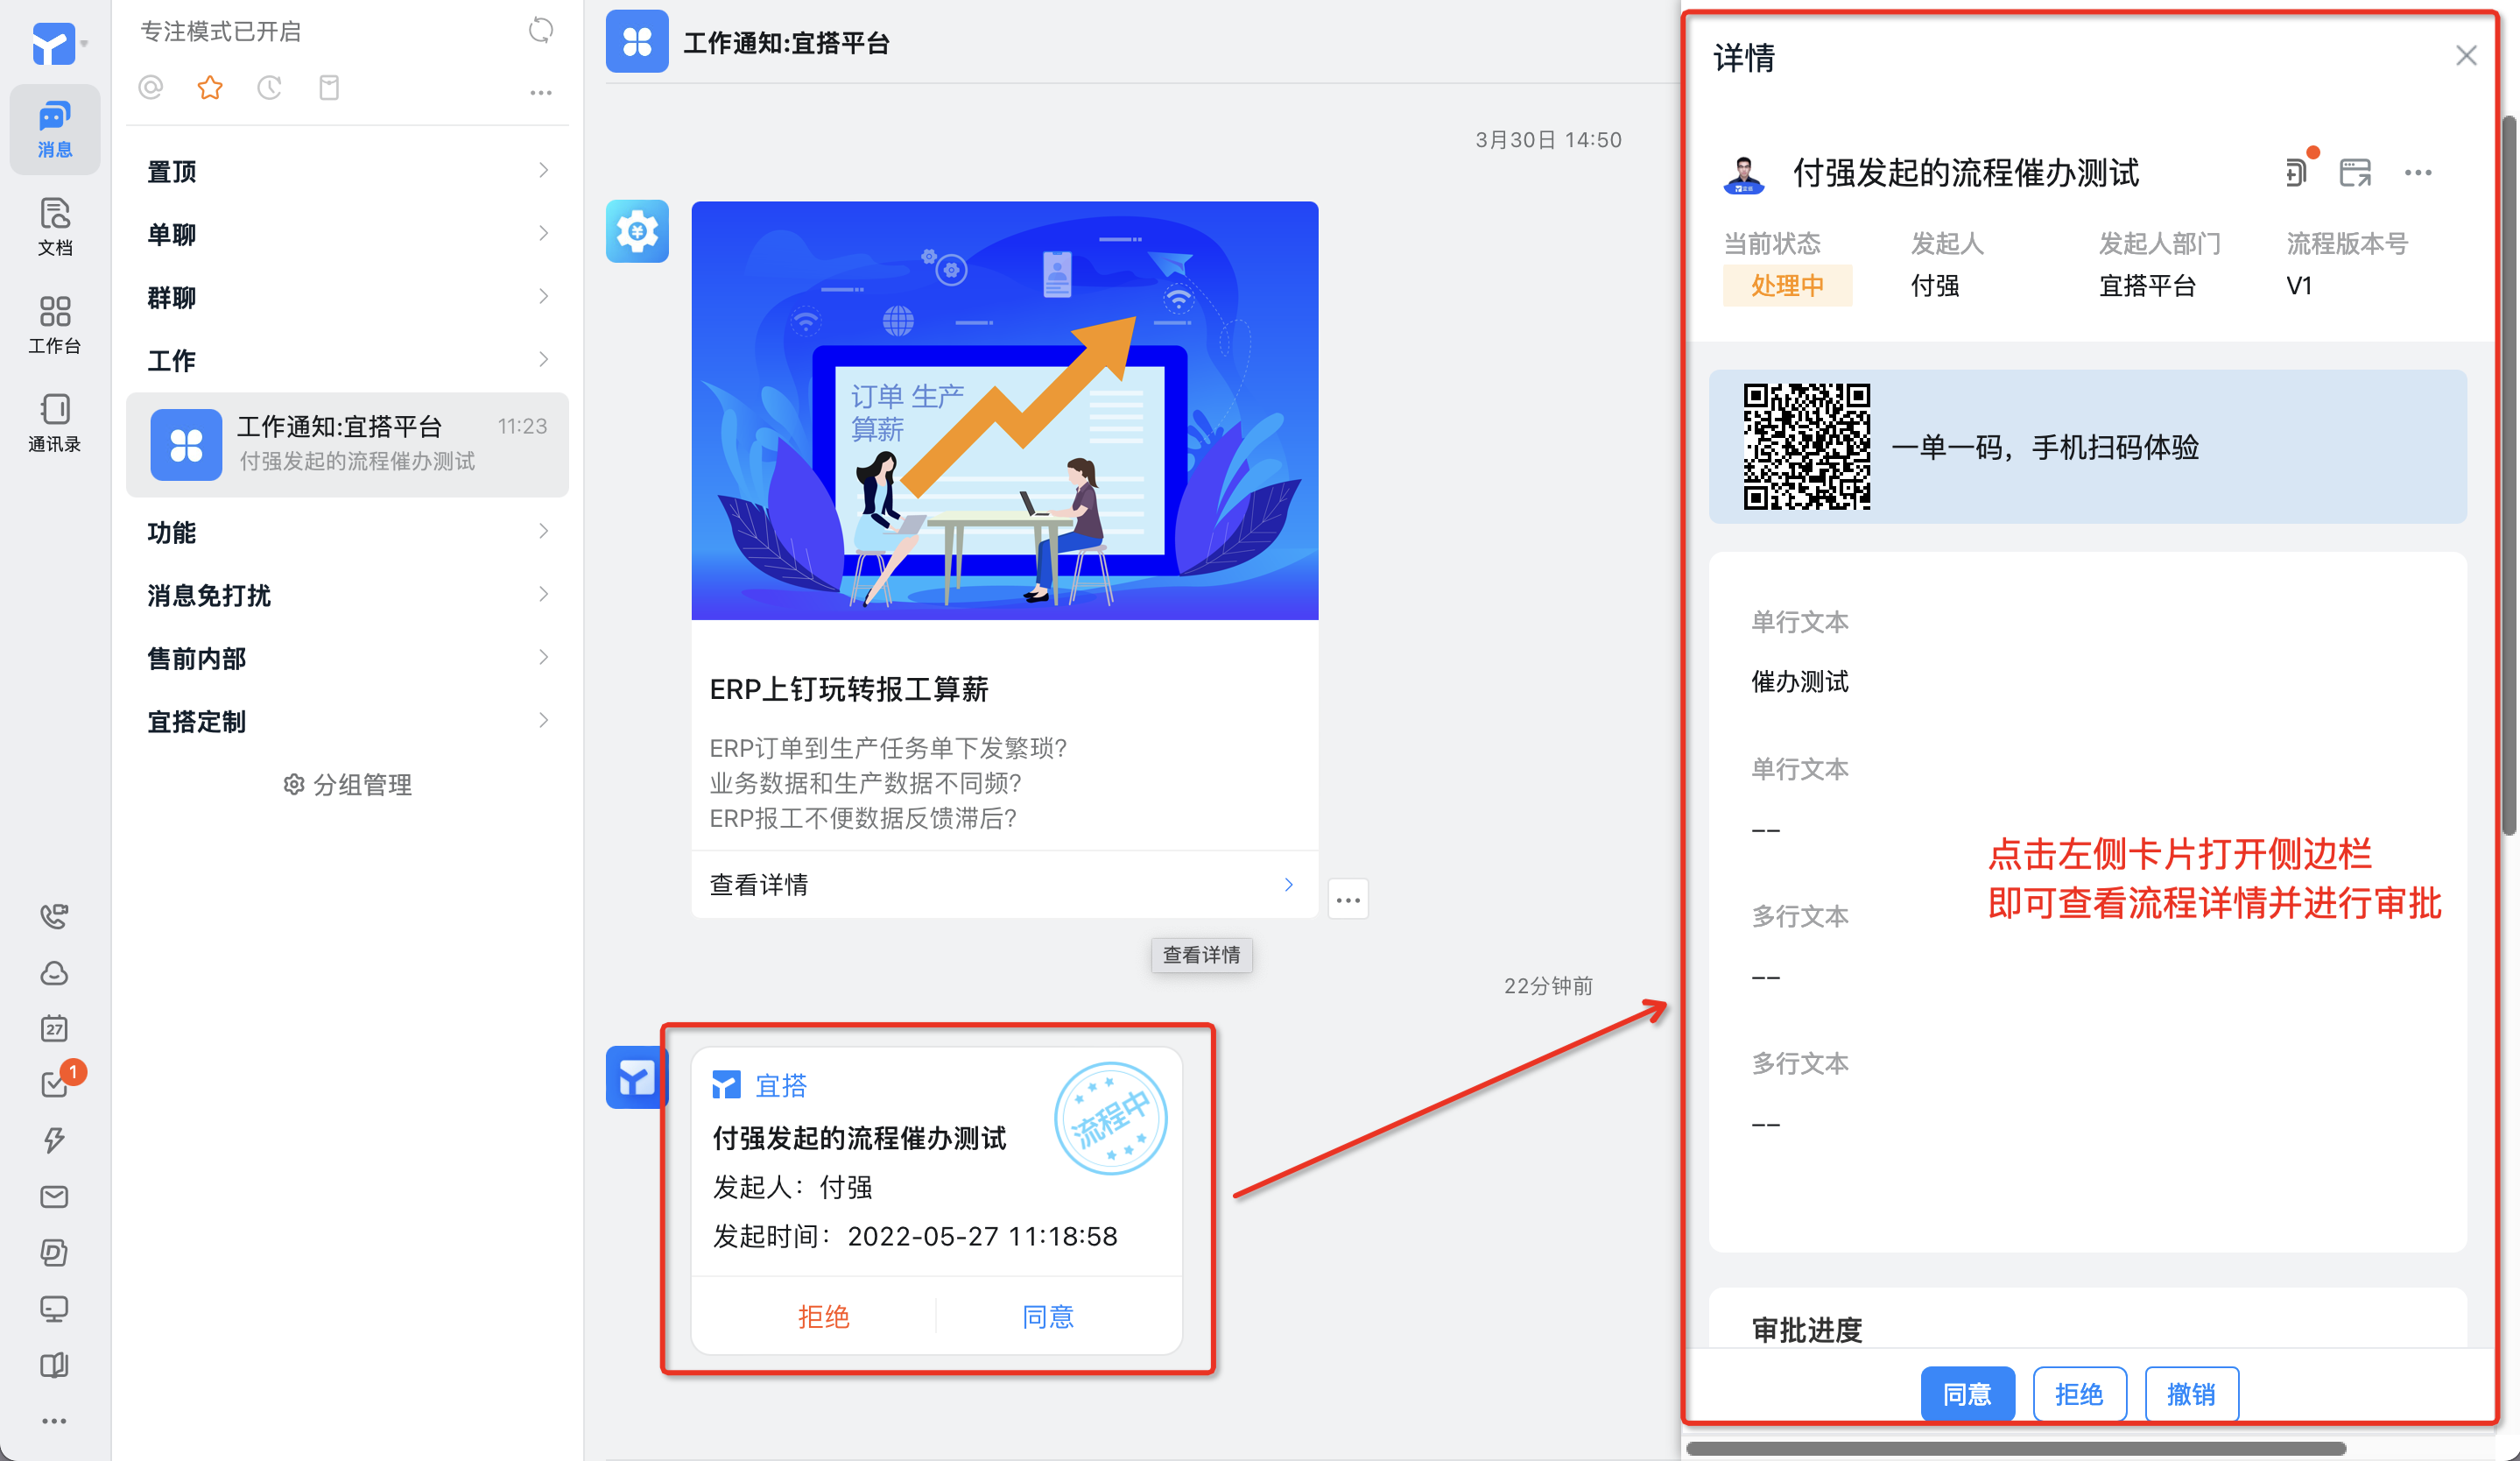Click 查看详情 link in ERP card
2520x1461 pixels.
click(x=1004, y=884)
